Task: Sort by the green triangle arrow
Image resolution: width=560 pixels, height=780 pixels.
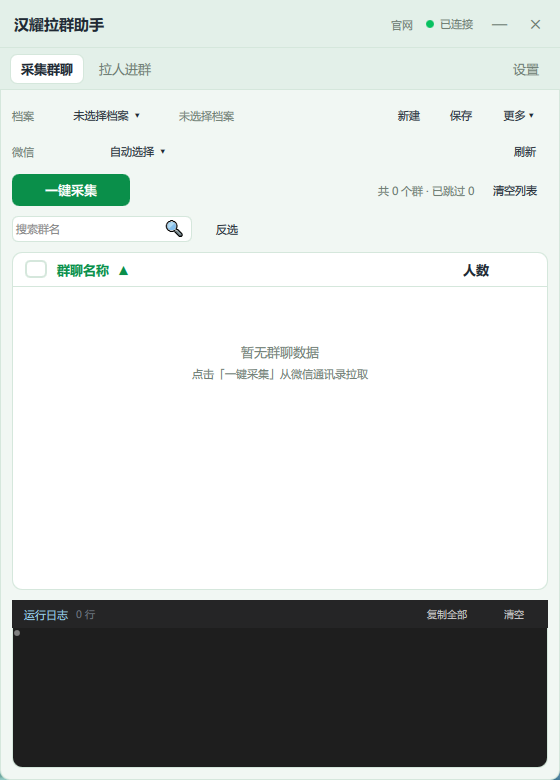Action: [123, 271]
